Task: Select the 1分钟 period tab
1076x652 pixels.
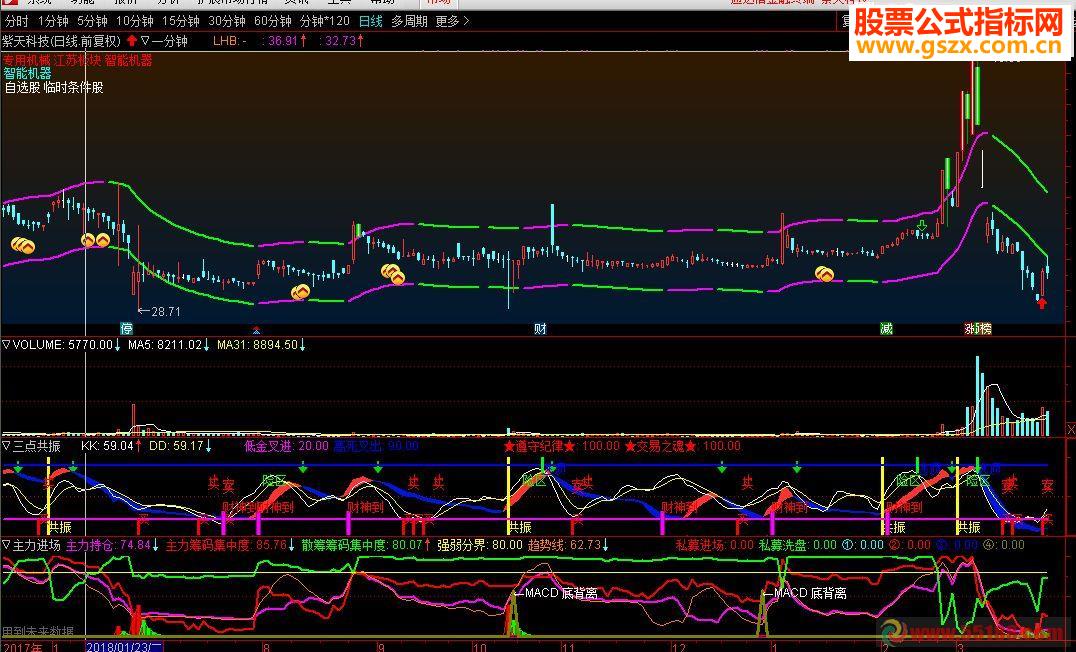Action: 53,21
